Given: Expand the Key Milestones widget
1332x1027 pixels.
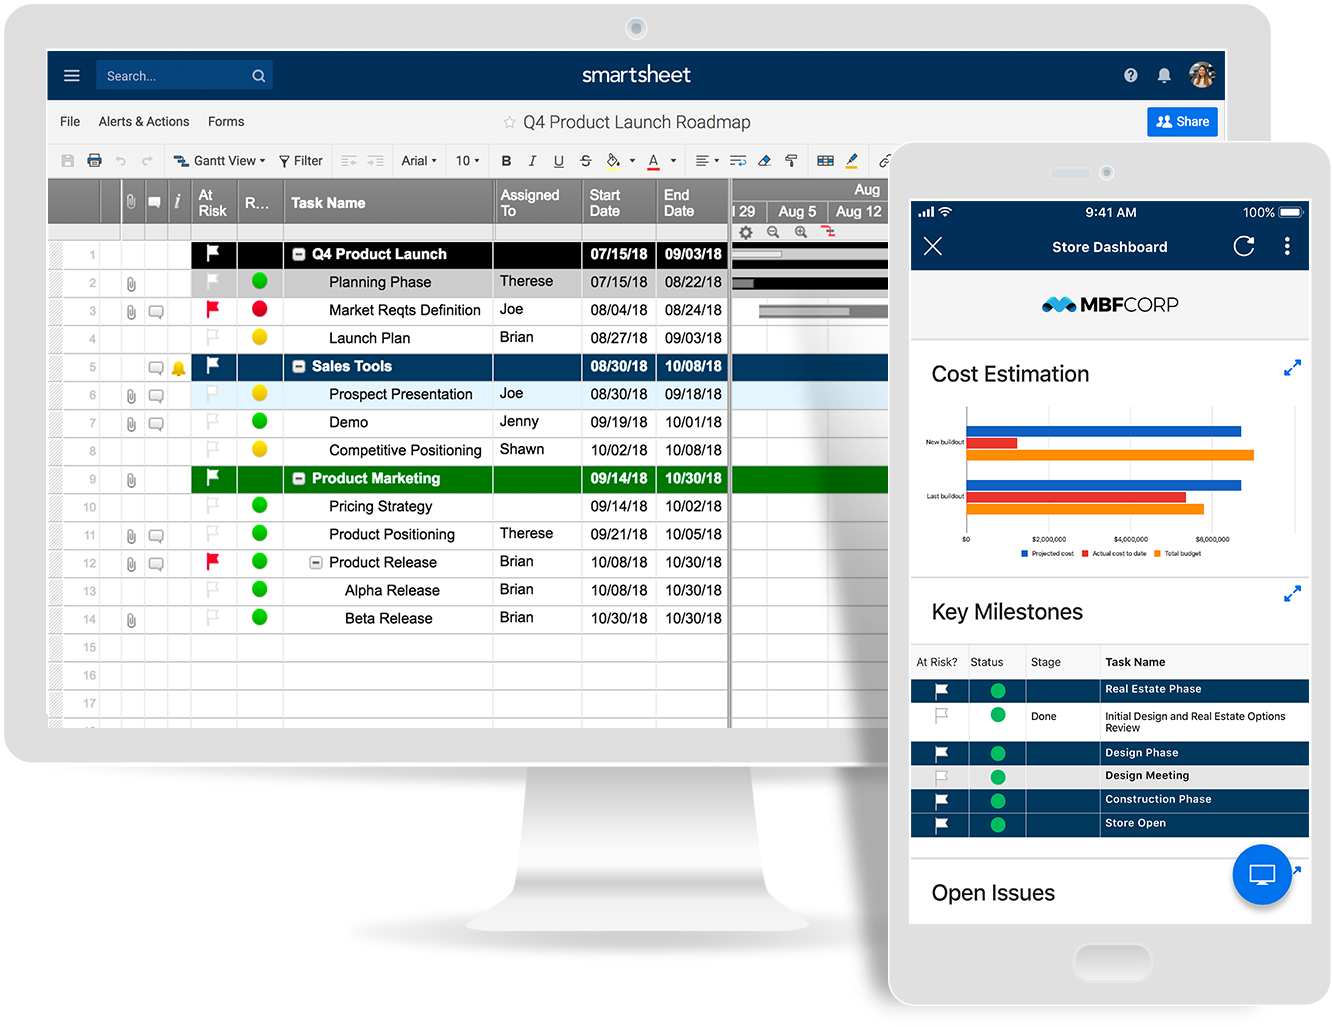Looking at the screenshot, I should tap(1292, 594).
